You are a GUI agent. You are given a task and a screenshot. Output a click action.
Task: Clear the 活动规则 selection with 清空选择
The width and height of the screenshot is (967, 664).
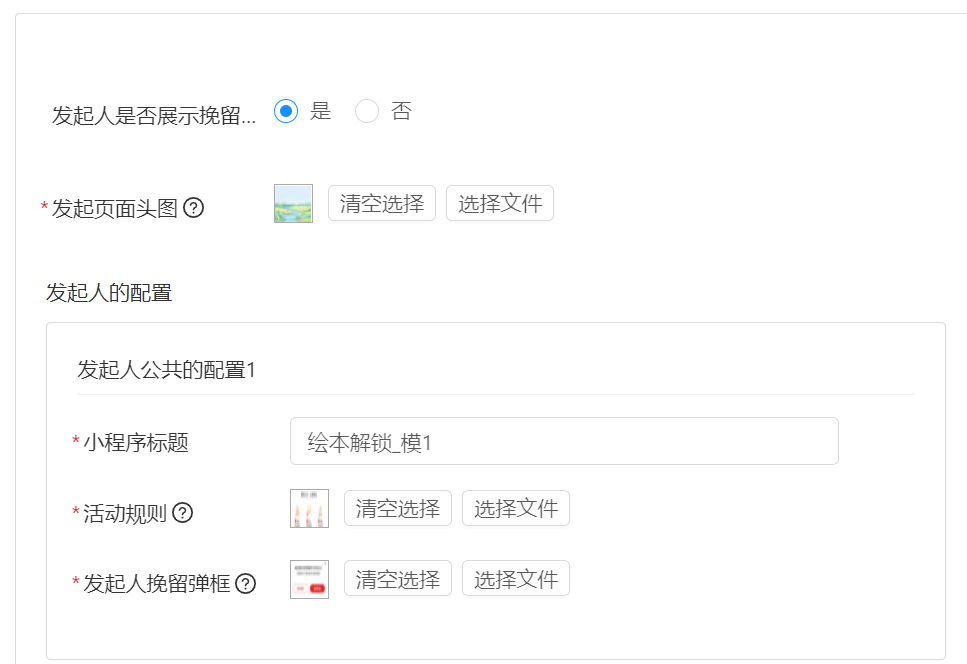point(398,508)
